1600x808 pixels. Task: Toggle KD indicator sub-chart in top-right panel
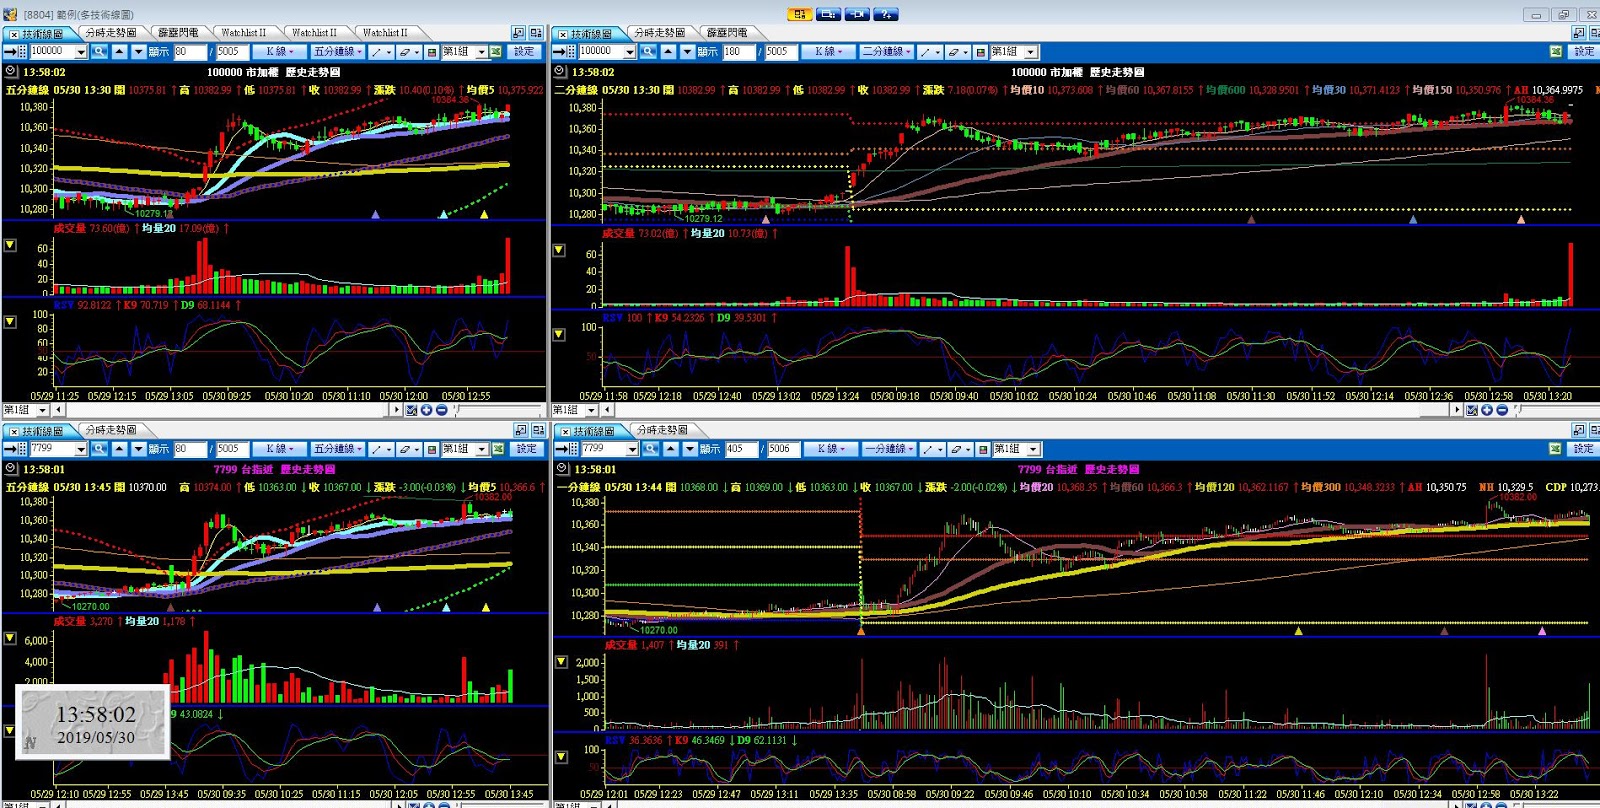click(x=559, y=334)
